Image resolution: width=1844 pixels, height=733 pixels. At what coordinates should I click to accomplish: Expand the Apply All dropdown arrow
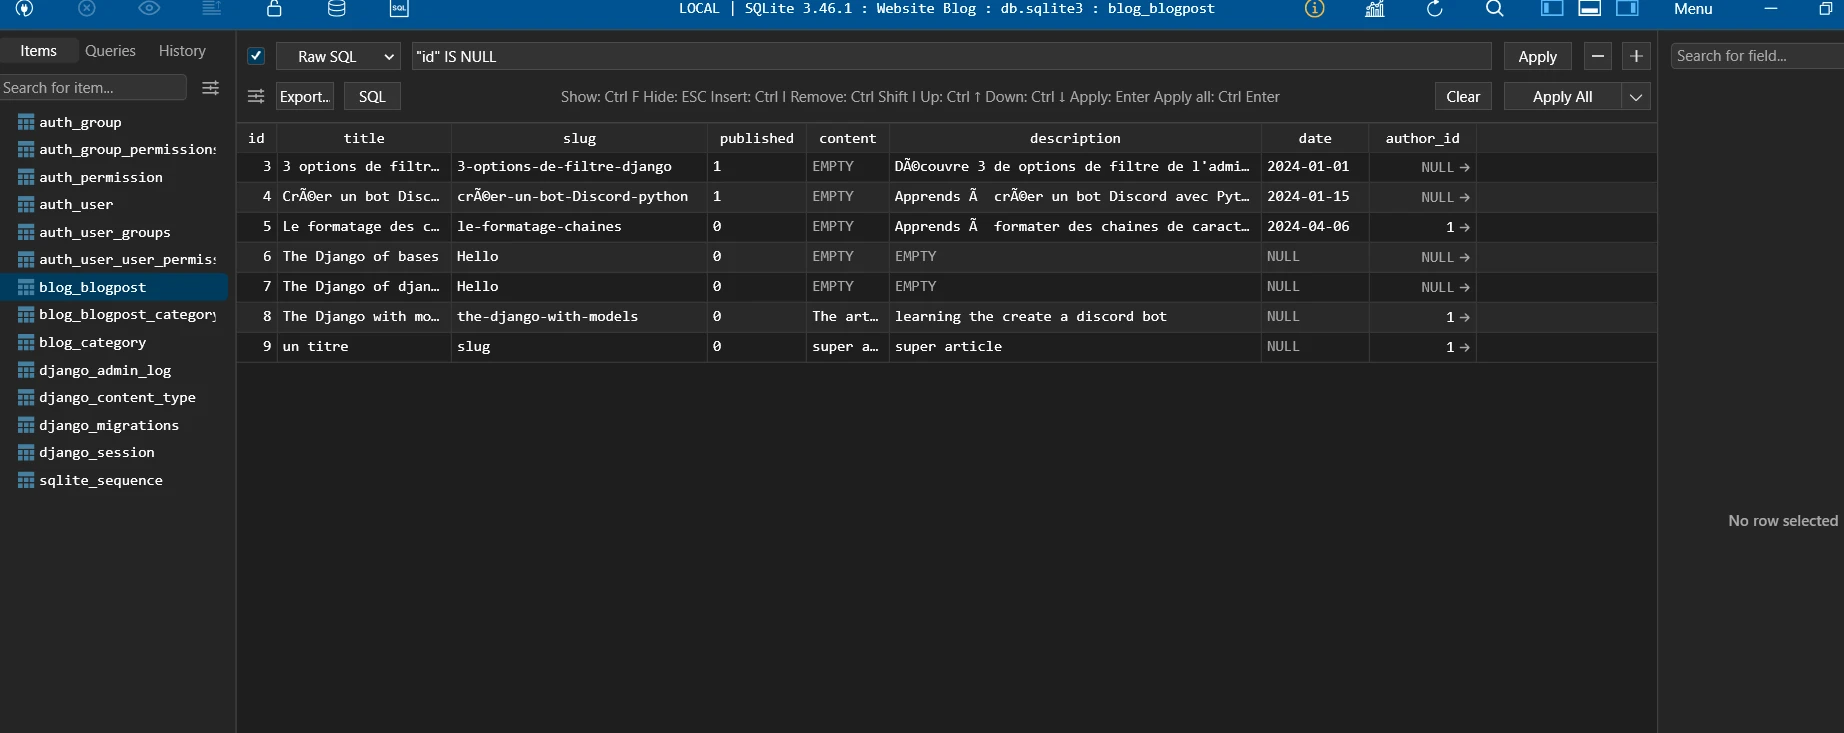[x=1636, y=97]
